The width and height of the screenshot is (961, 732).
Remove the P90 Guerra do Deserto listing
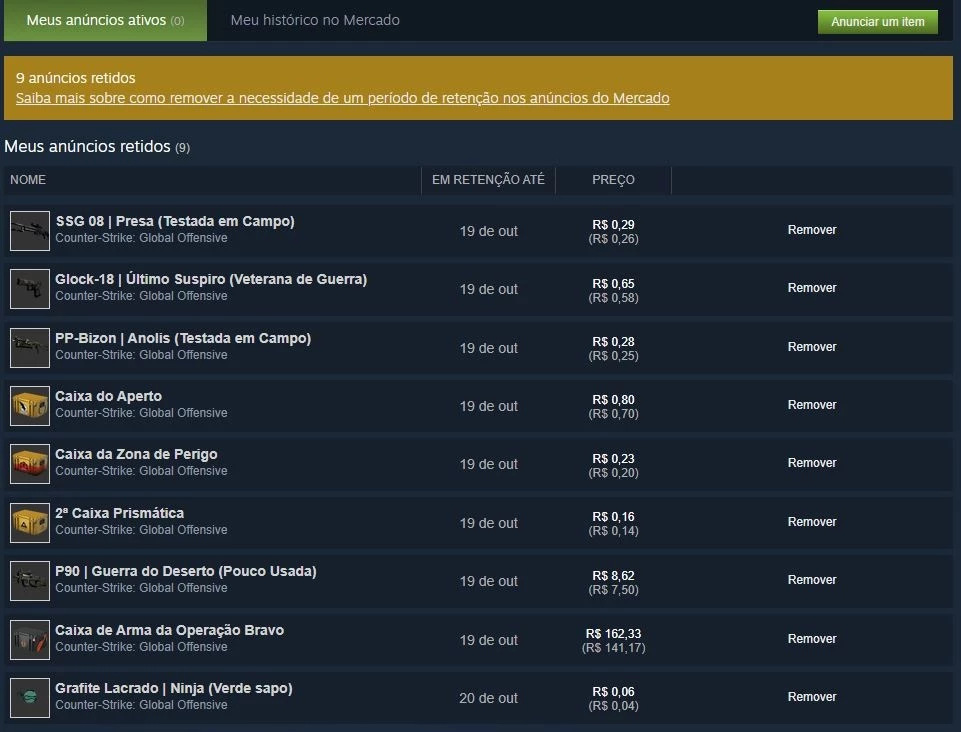[x=811, y=579]
